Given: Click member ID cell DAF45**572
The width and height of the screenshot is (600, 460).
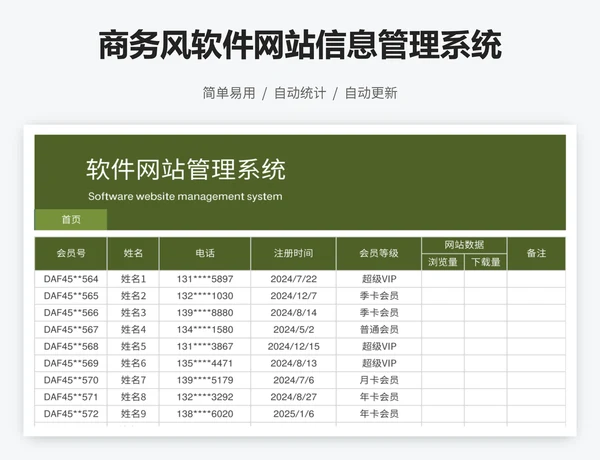Looking at the screenshot, I should (x=71, y=414).
